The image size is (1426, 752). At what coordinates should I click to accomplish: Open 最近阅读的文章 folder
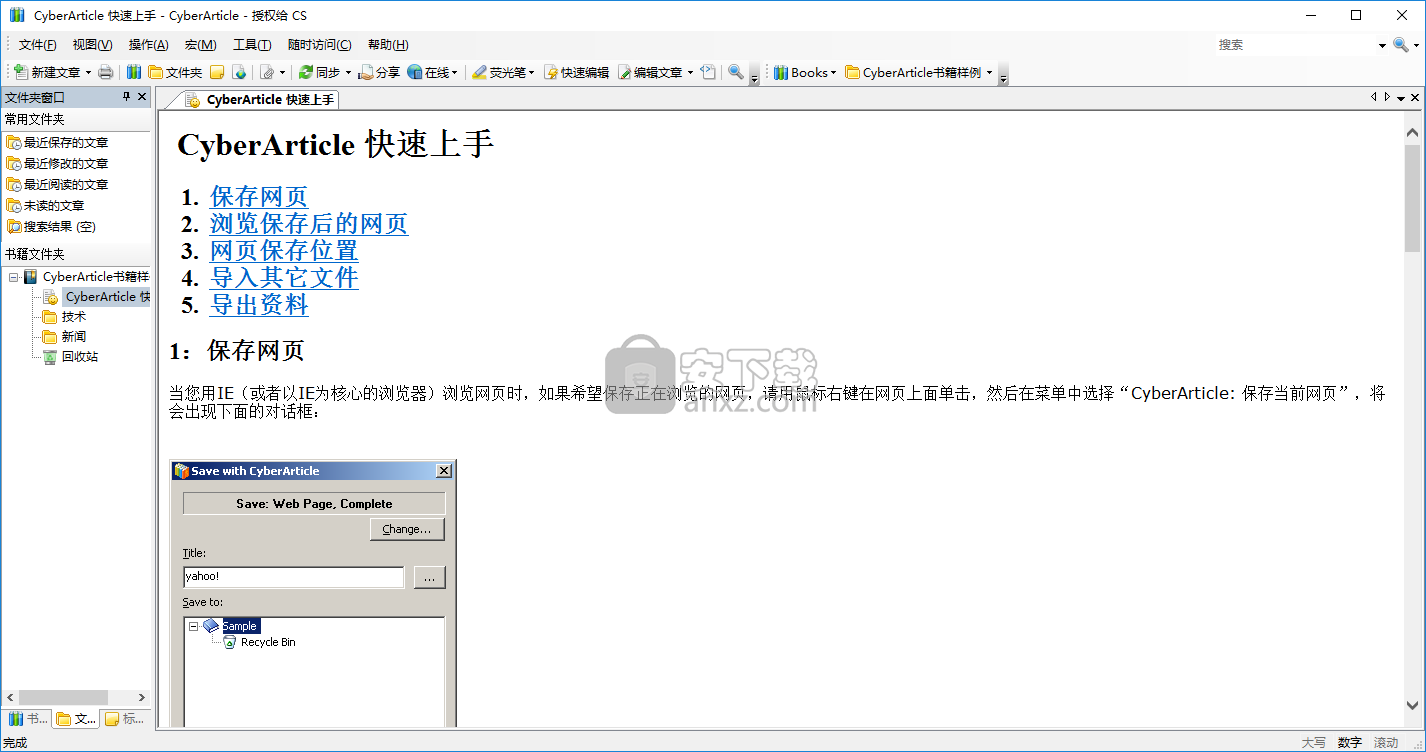pyautogui.click(x=57, y=184)
